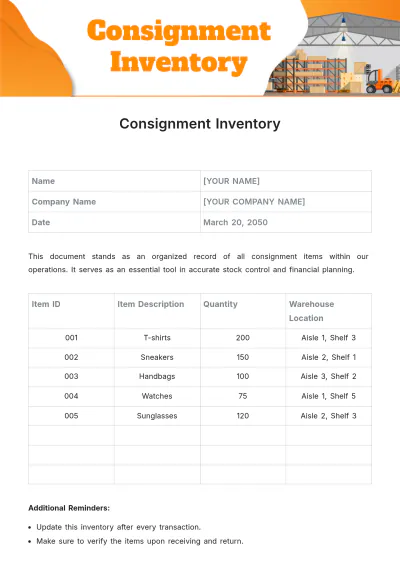Select item ID '004' cell
This screenshot has width=400, height=566.
[71, 396]
